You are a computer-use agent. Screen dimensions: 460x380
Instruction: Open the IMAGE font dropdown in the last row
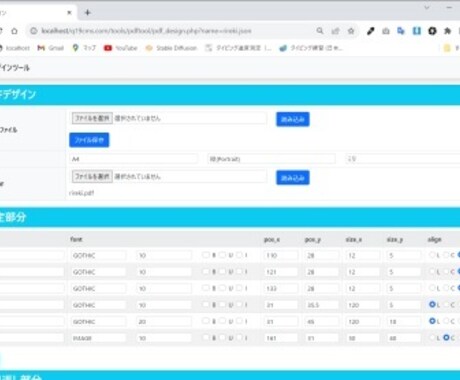pyautogui.click(x=98, y=338)
